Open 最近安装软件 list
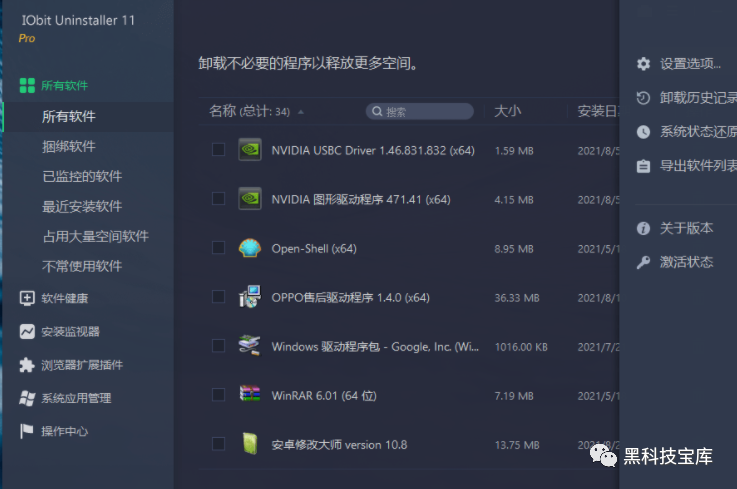737x489 pixels. pyautogui.click(x=82, y=206)
